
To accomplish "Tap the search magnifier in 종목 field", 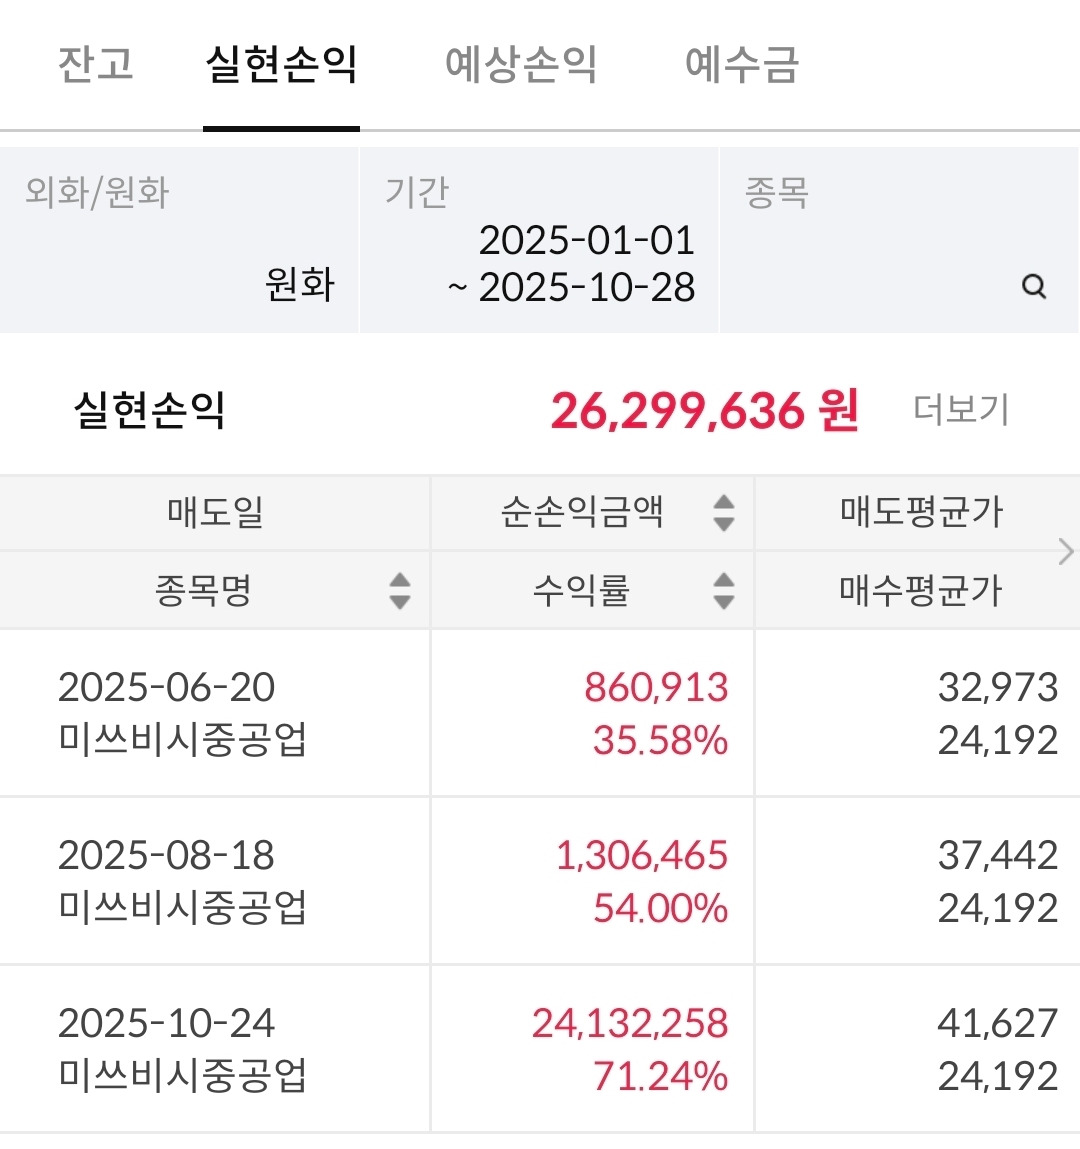I will [x=1034, y=287].
